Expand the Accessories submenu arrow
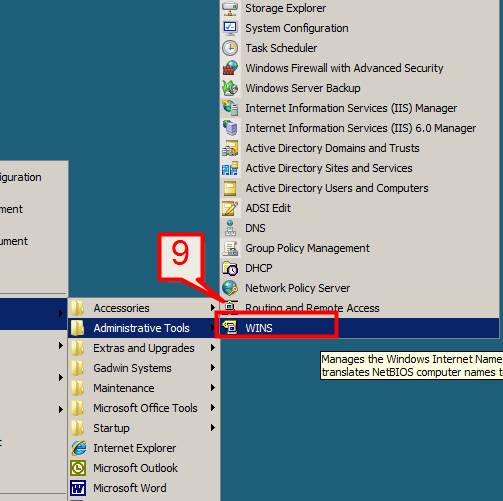The height and width of the screenshot is (501, 503). (213, 307)
